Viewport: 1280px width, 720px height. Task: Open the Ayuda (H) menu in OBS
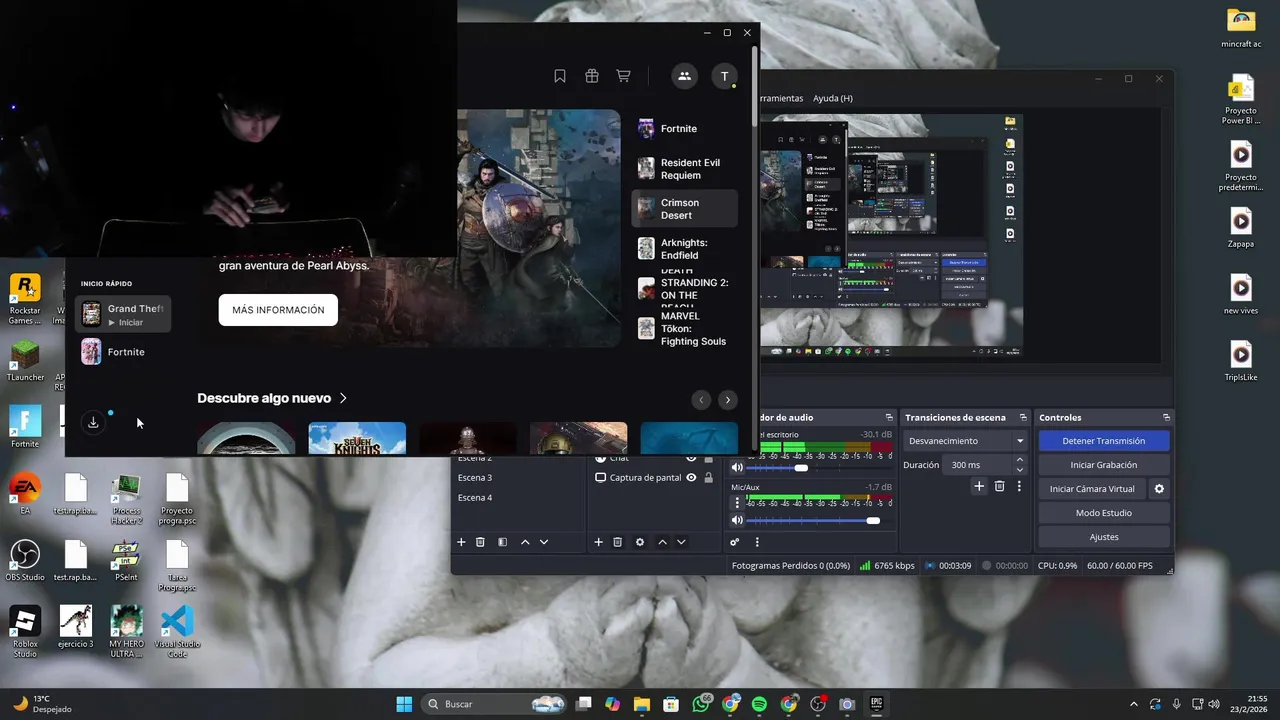(x=833, y=99)
